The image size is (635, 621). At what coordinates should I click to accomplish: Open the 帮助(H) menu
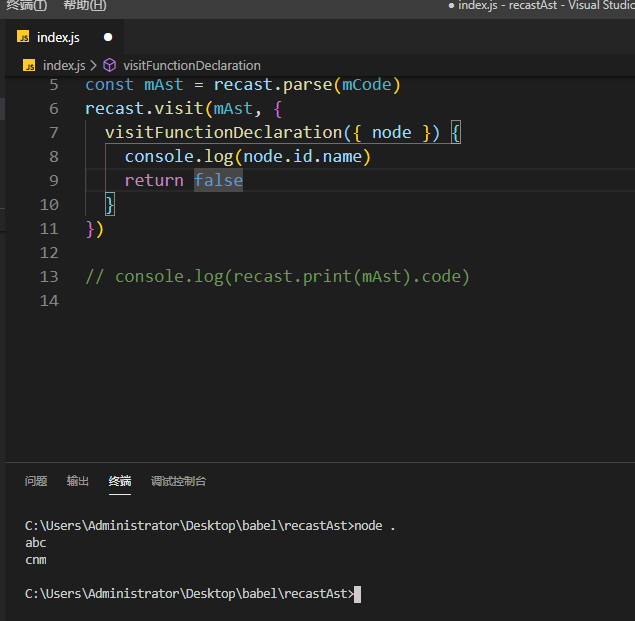(x=85, y=5)
